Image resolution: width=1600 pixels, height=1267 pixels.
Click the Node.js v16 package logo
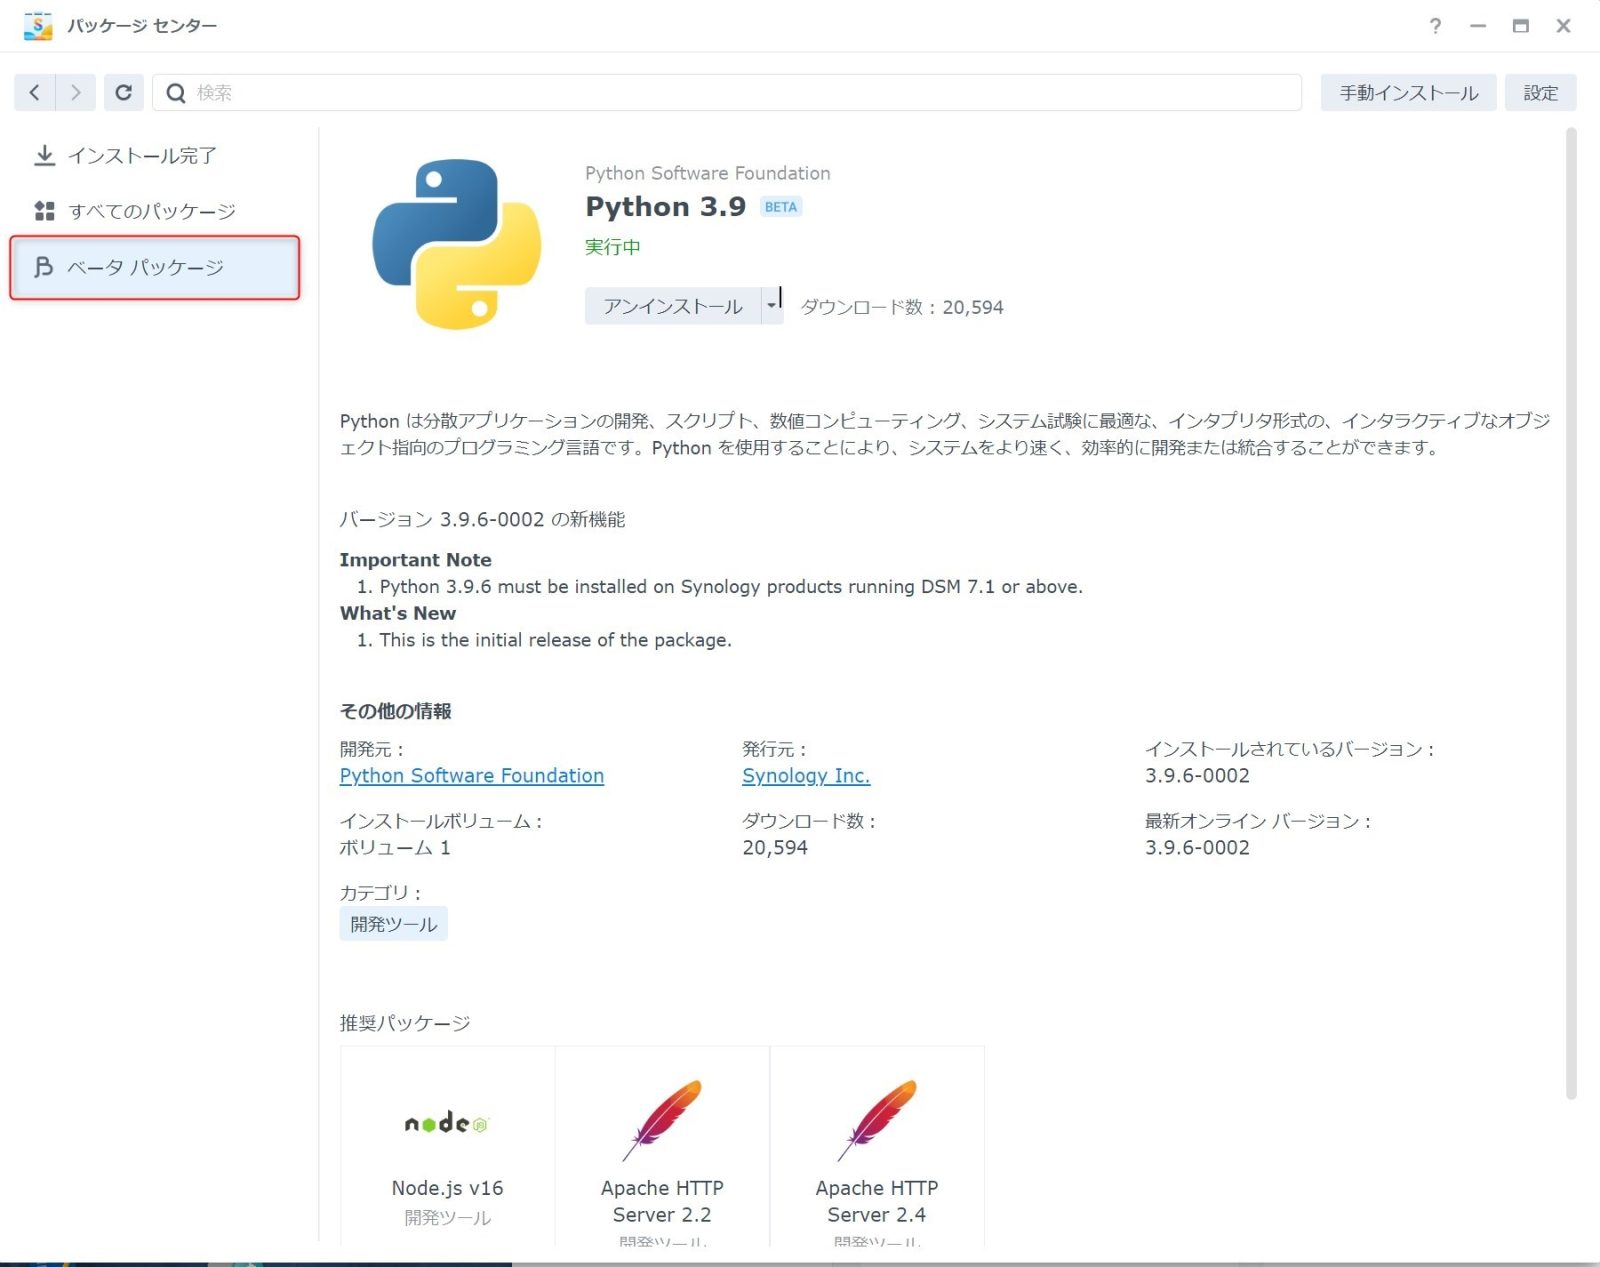pyautogui.click(x=447, y=1123)
